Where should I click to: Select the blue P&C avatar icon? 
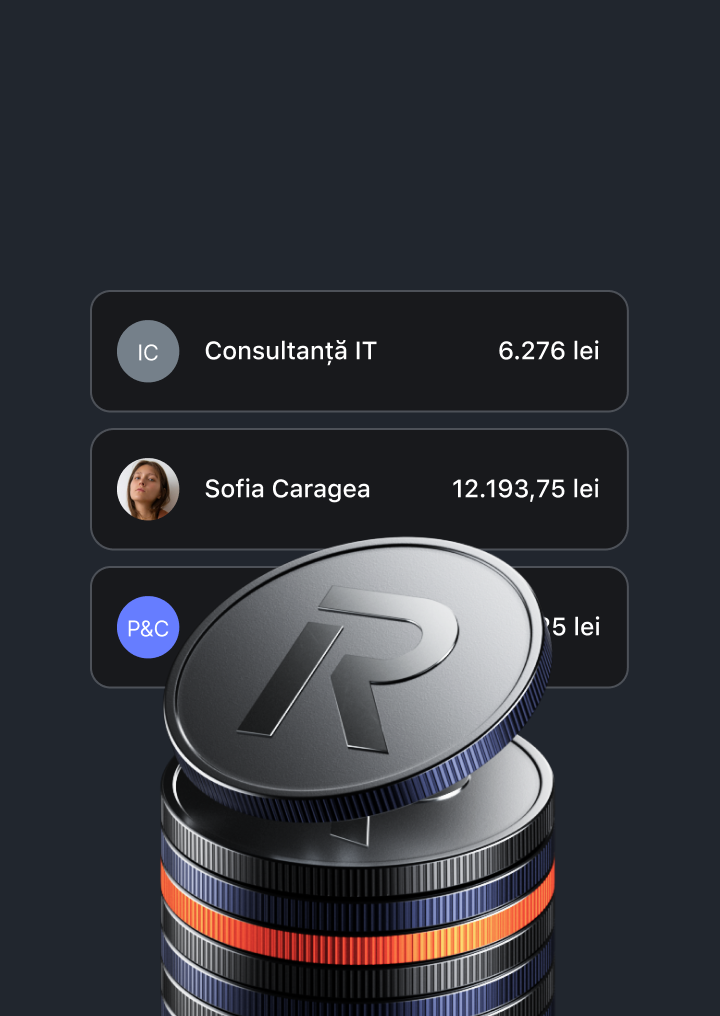[x=148, y=627]
